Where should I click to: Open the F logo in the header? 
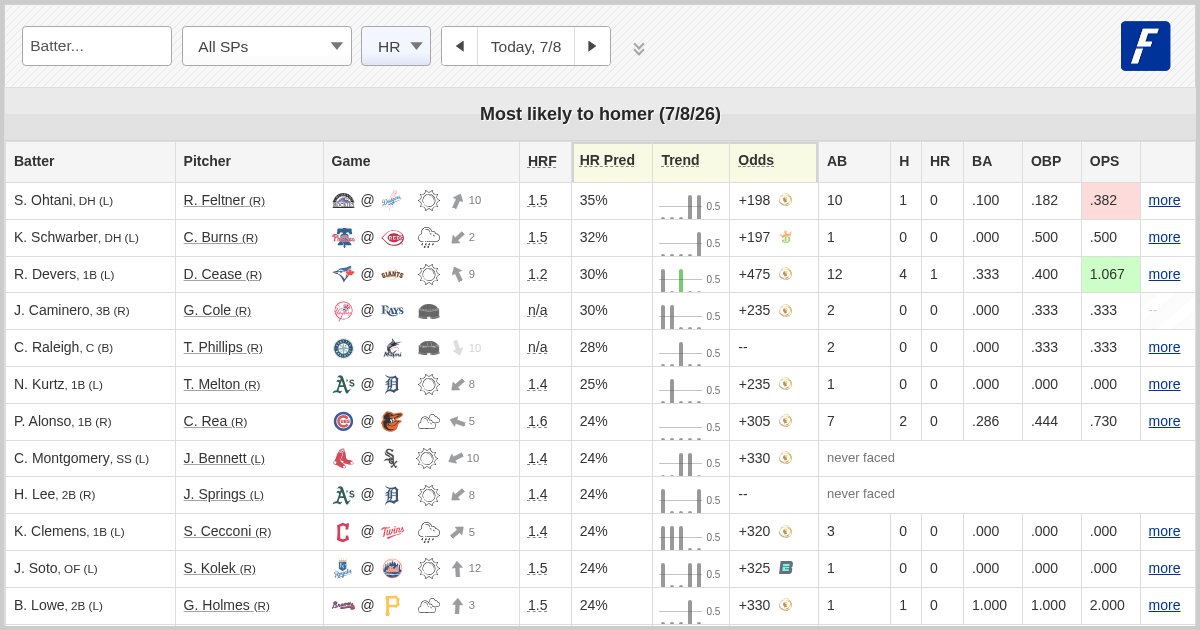point(1145,46)
